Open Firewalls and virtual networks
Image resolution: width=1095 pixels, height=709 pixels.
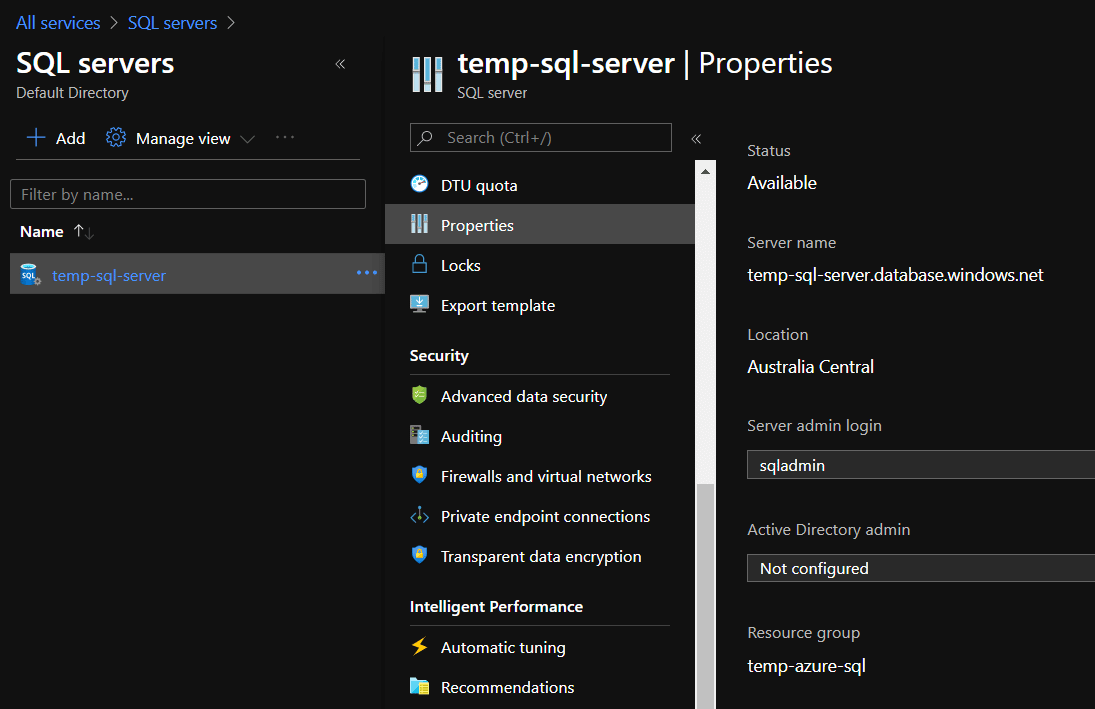[x=540, y=476]
